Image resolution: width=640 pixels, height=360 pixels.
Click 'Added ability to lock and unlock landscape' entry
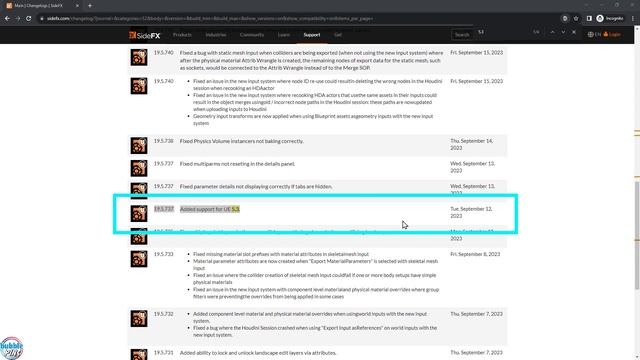pyautogui.click(x=258, y=353)
